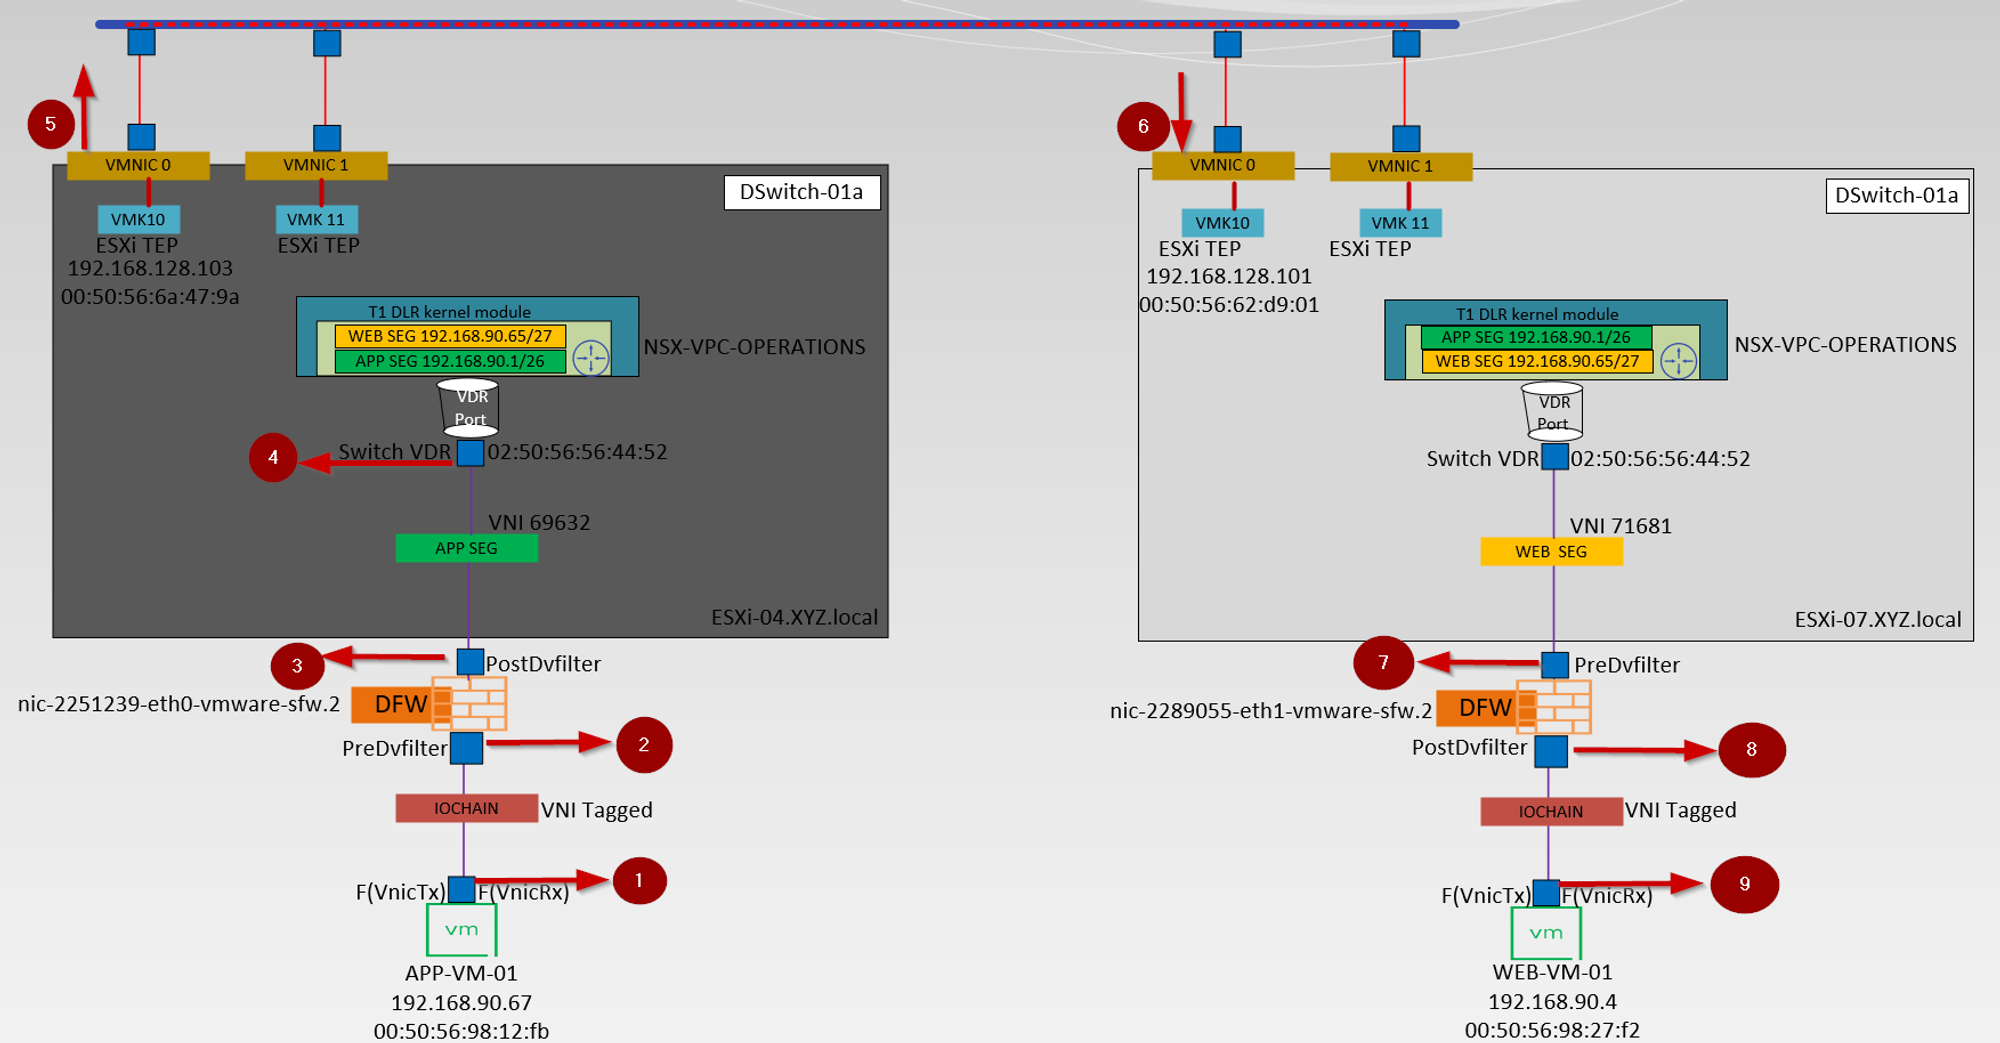The width and height of the screenshot is (2000, 1043).
Task: Click the blue PreDvfilter port square near step 7
Action: pyautogui.click(x=1554, y=665)
